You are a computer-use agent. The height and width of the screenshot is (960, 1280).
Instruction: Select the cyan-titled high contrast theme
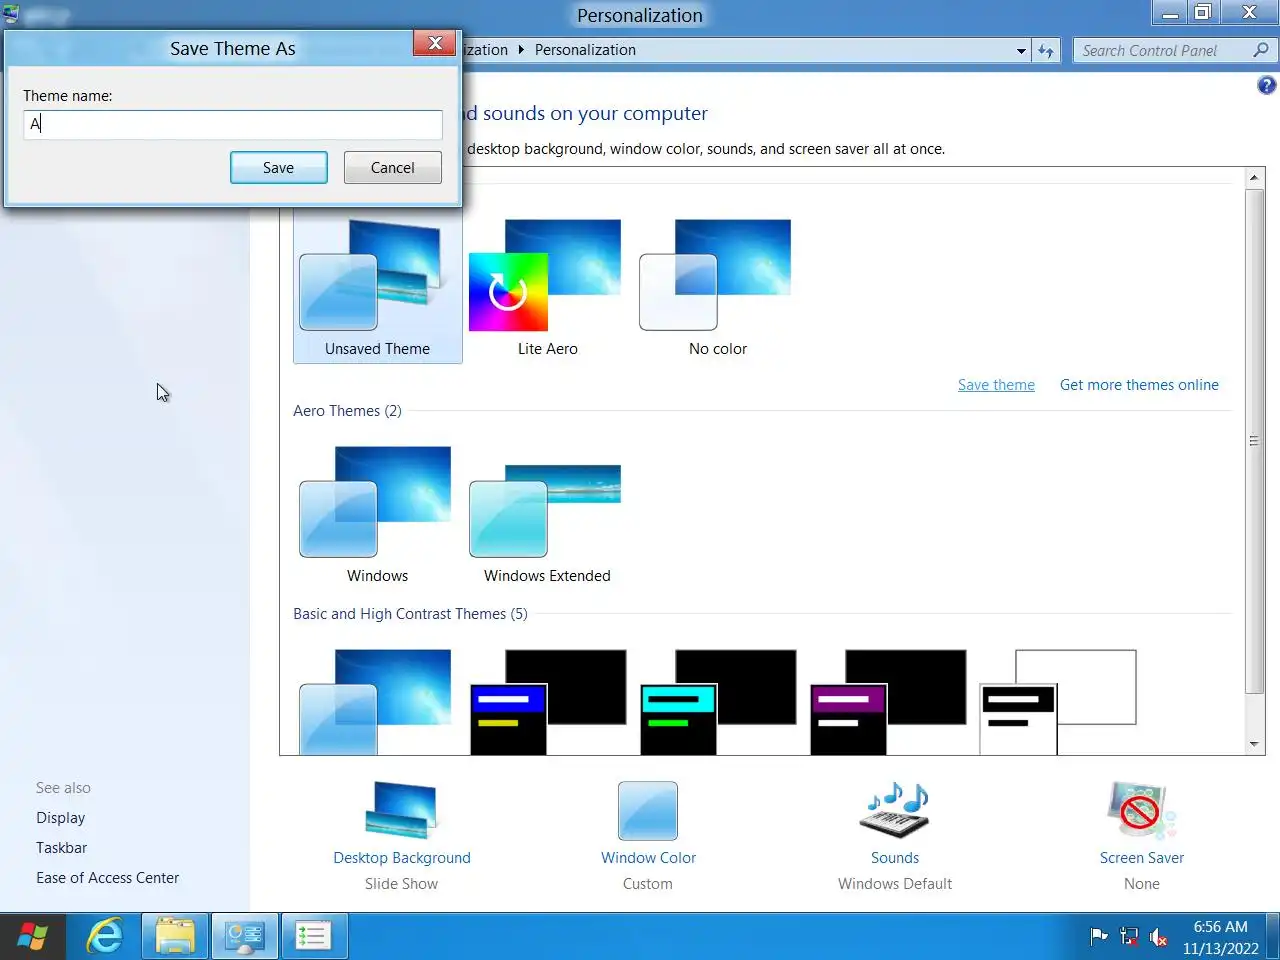(717, 702)
